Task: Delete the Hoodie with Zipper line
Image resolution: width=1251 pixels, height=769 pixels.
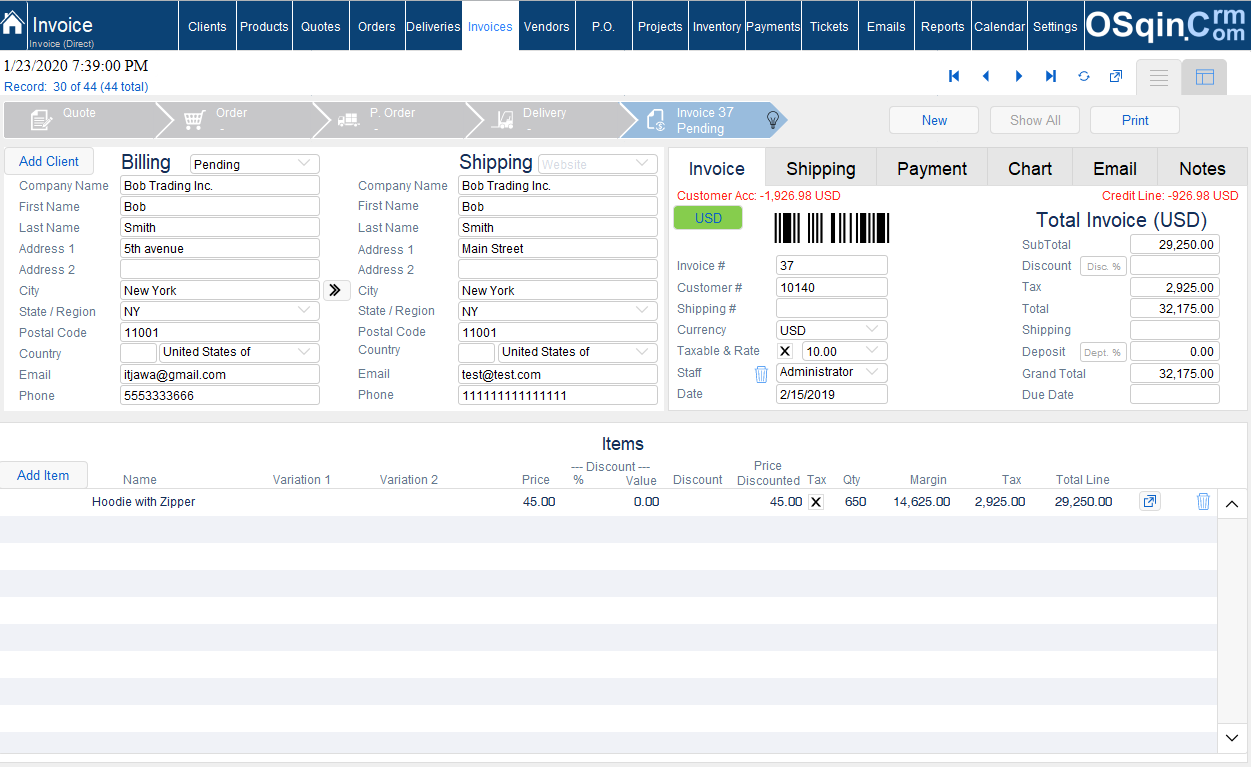Action: [1203, 502]
